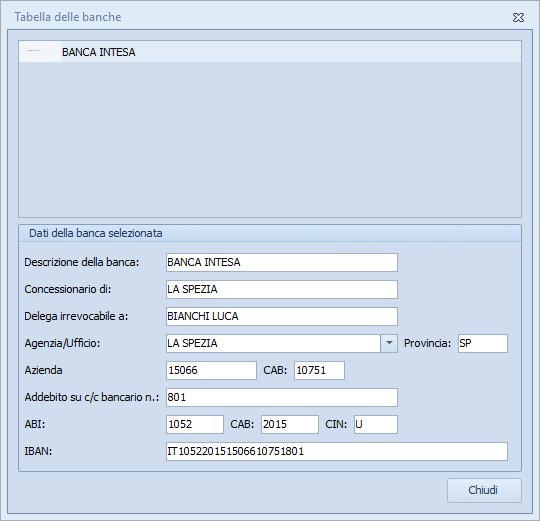Image resolution: width=540 pixels, height=521 pixels.
Task: Focus the Azienda field showing 15066
Action: pyautogui.click(x=211, y=371)
